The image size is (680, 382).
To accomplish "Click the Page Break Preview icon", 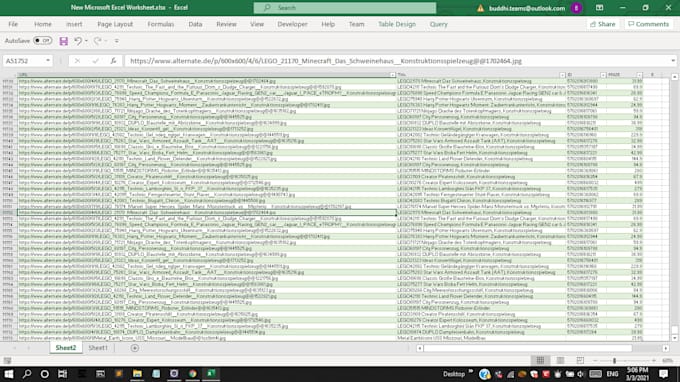I will point(580,360).
